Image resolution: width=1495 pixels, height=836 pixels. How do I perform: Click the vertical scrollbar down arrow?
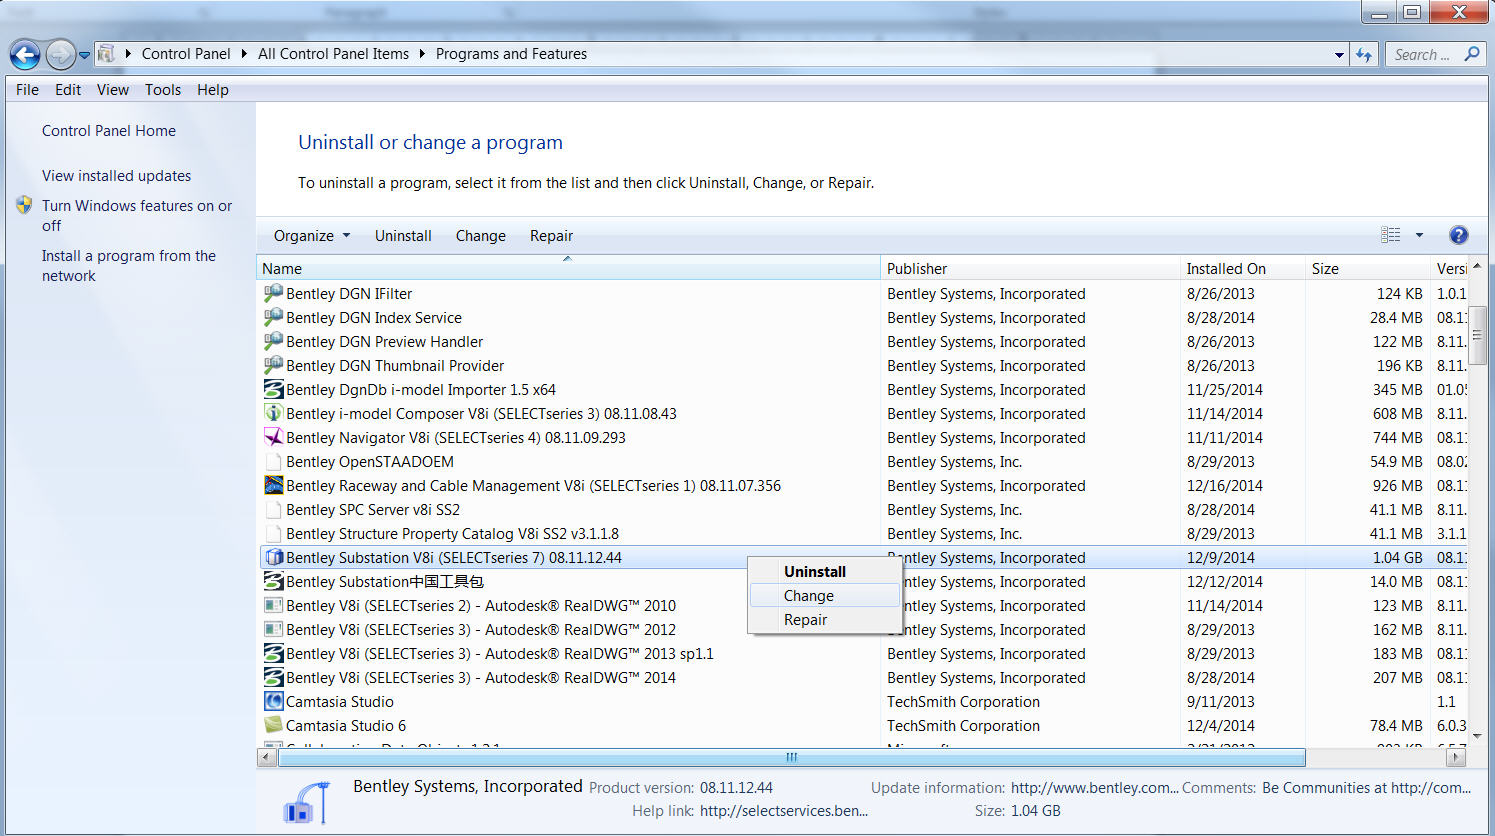point(1477,736)
